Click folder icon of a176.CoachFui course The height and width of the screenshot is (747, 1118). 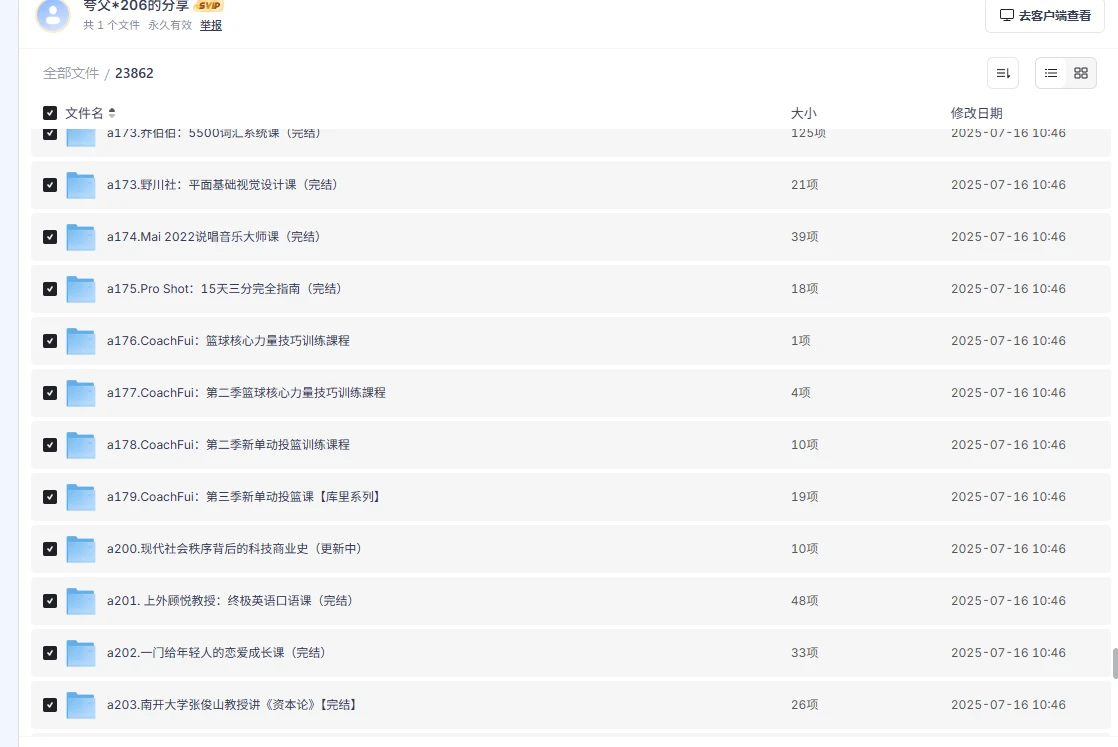click(x=80, y=341)
